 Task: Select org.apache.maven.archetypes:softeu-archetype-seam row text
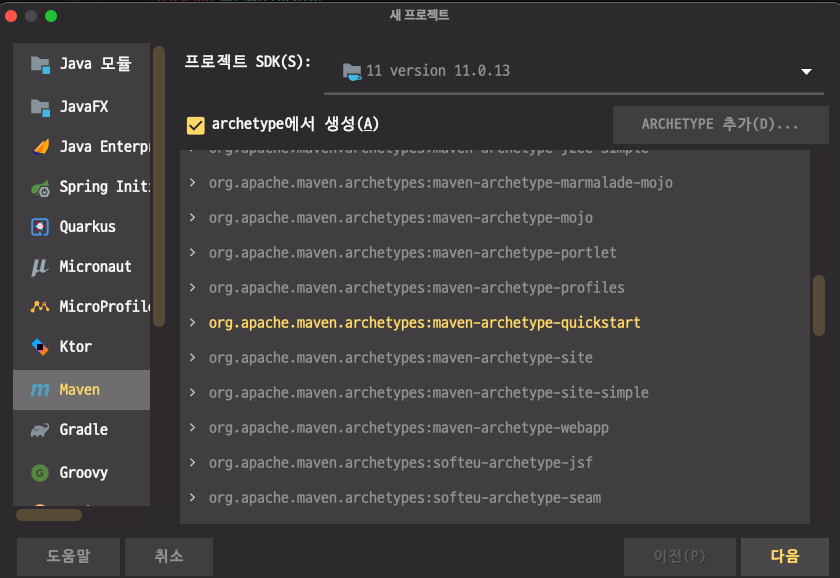(405, 498)
